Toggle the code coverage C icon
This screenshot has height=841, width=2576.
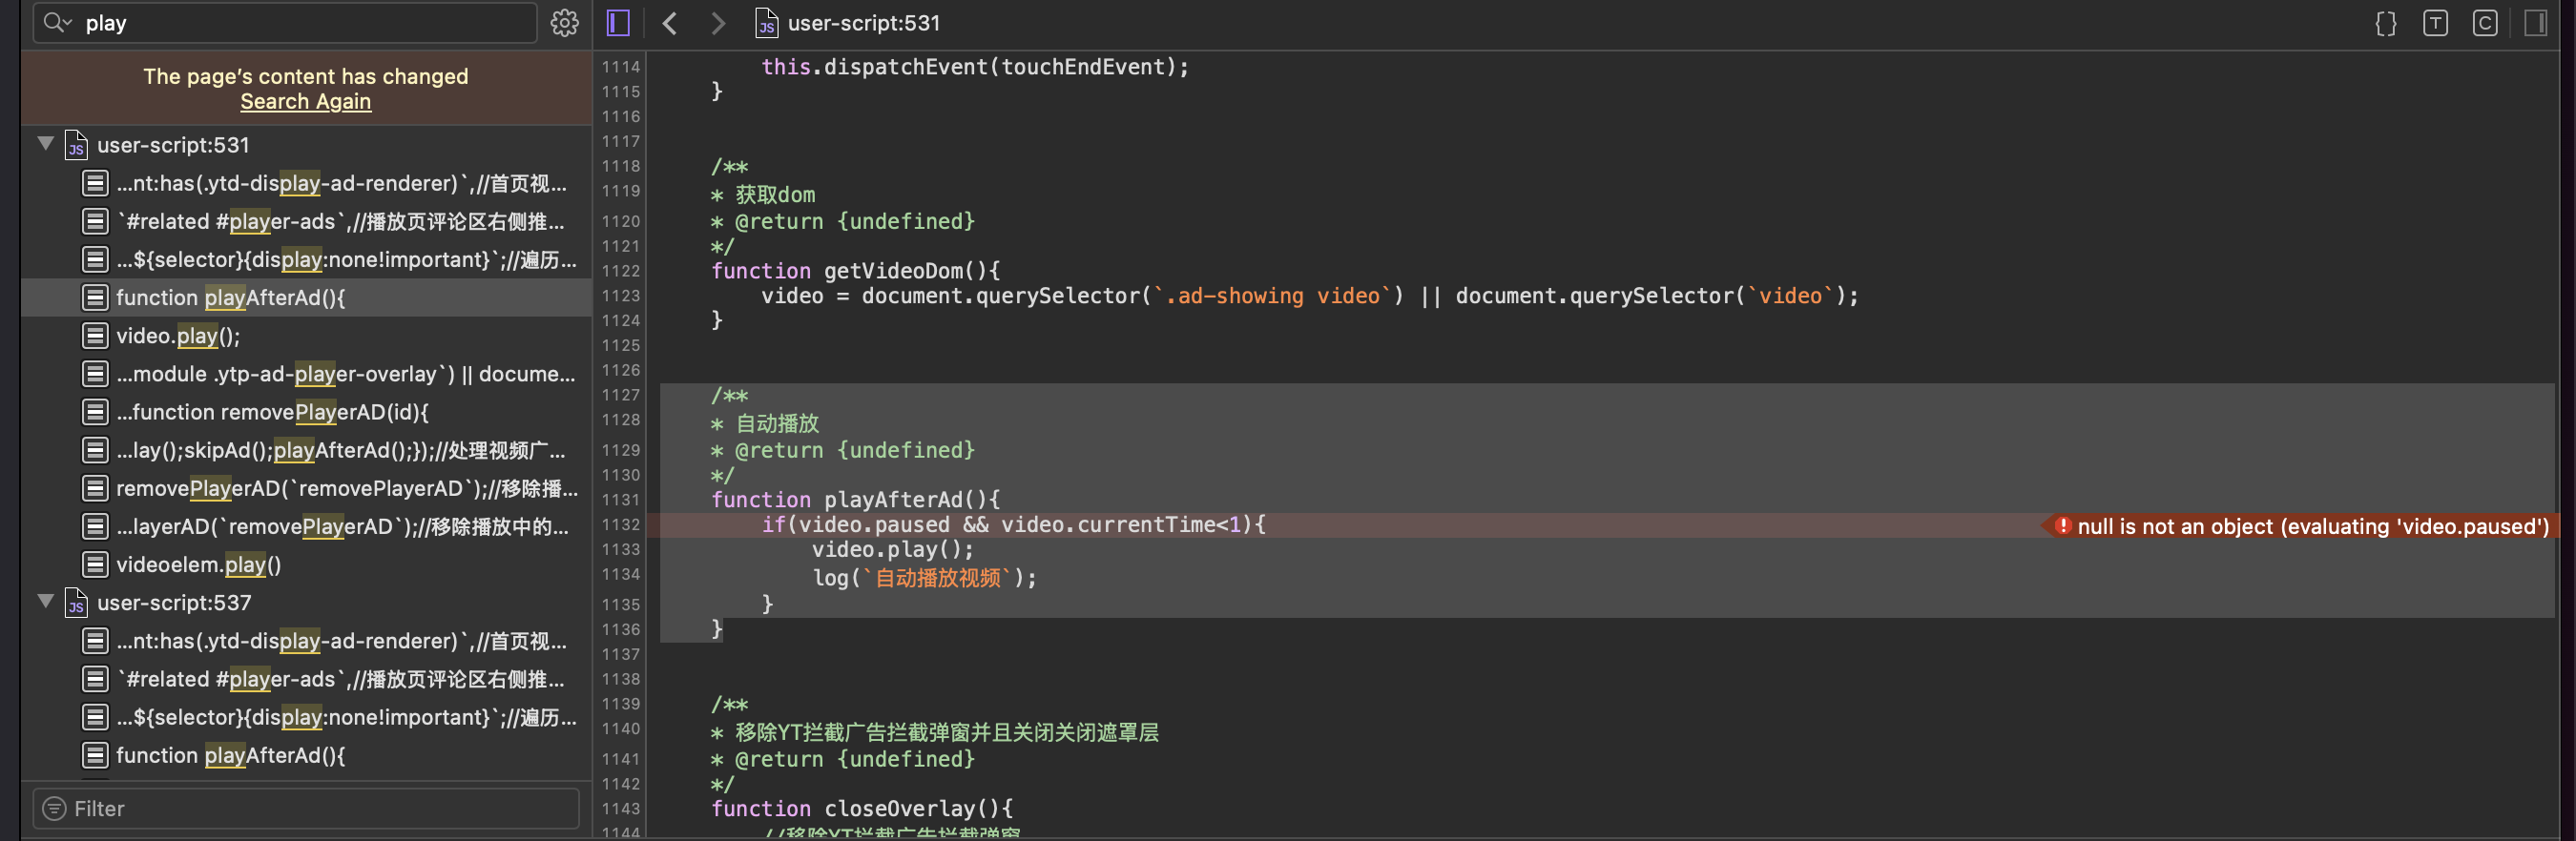coord(2484,23)
